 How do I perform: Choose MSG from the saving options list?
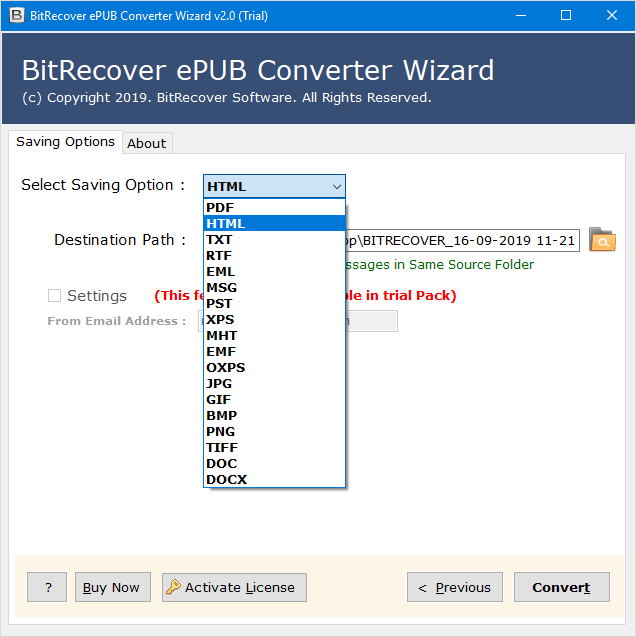274,288
